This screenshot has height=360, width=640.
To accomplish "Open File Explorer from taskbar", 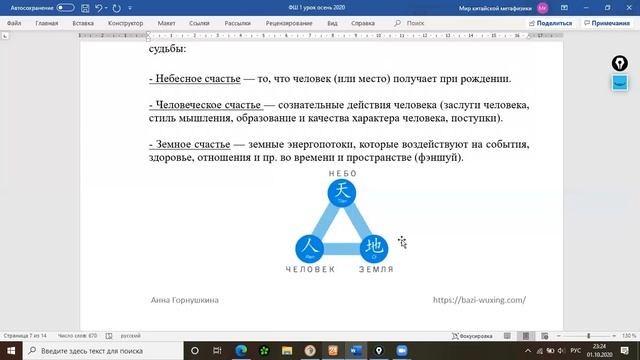I will coord(287,351).
